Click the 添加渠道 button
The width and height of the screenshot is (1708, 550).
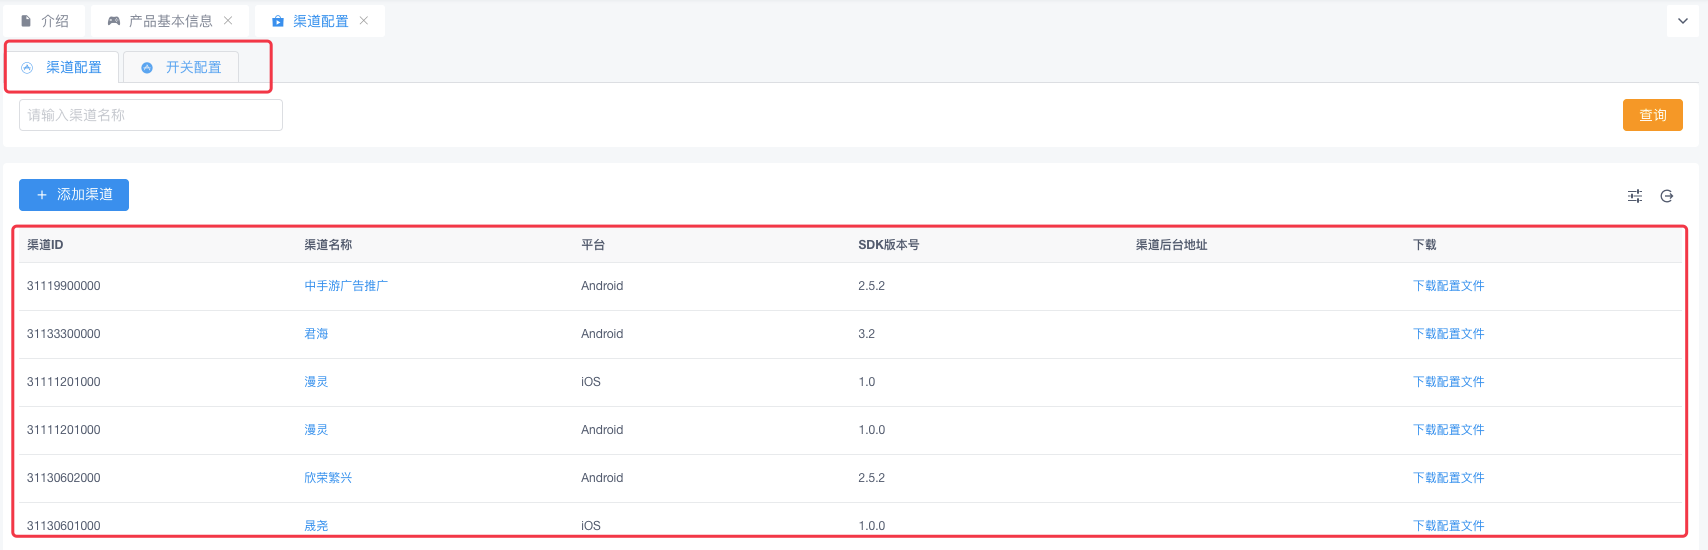click(74, 195)
